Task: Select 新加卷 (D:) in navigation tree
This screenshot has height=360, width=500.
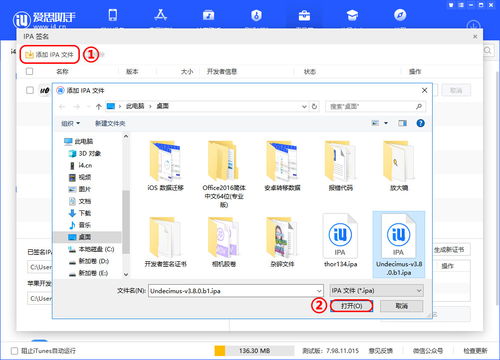Action: pyautogui.click(x=89, y=261)
